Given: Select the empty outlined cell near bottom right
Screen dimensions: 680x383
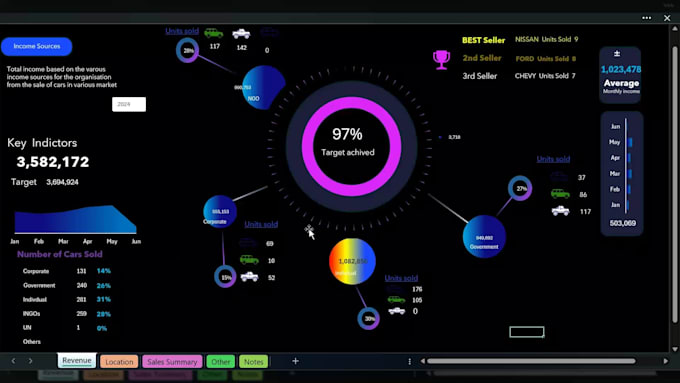Looking at the screenshot, I should 526,332.
